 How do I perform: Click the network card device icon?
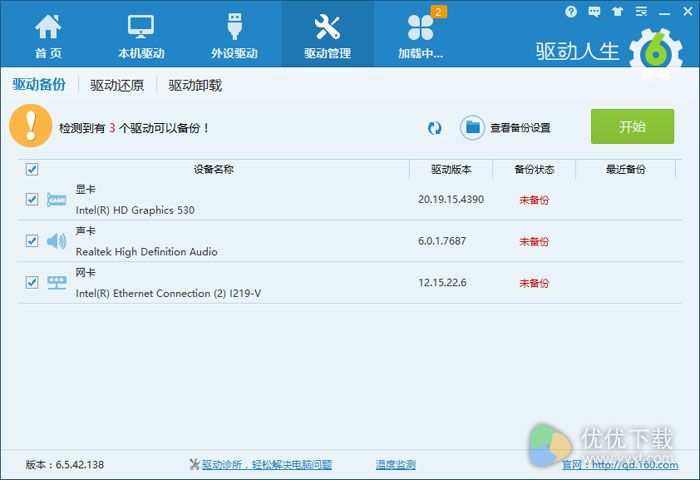[57, 282]
